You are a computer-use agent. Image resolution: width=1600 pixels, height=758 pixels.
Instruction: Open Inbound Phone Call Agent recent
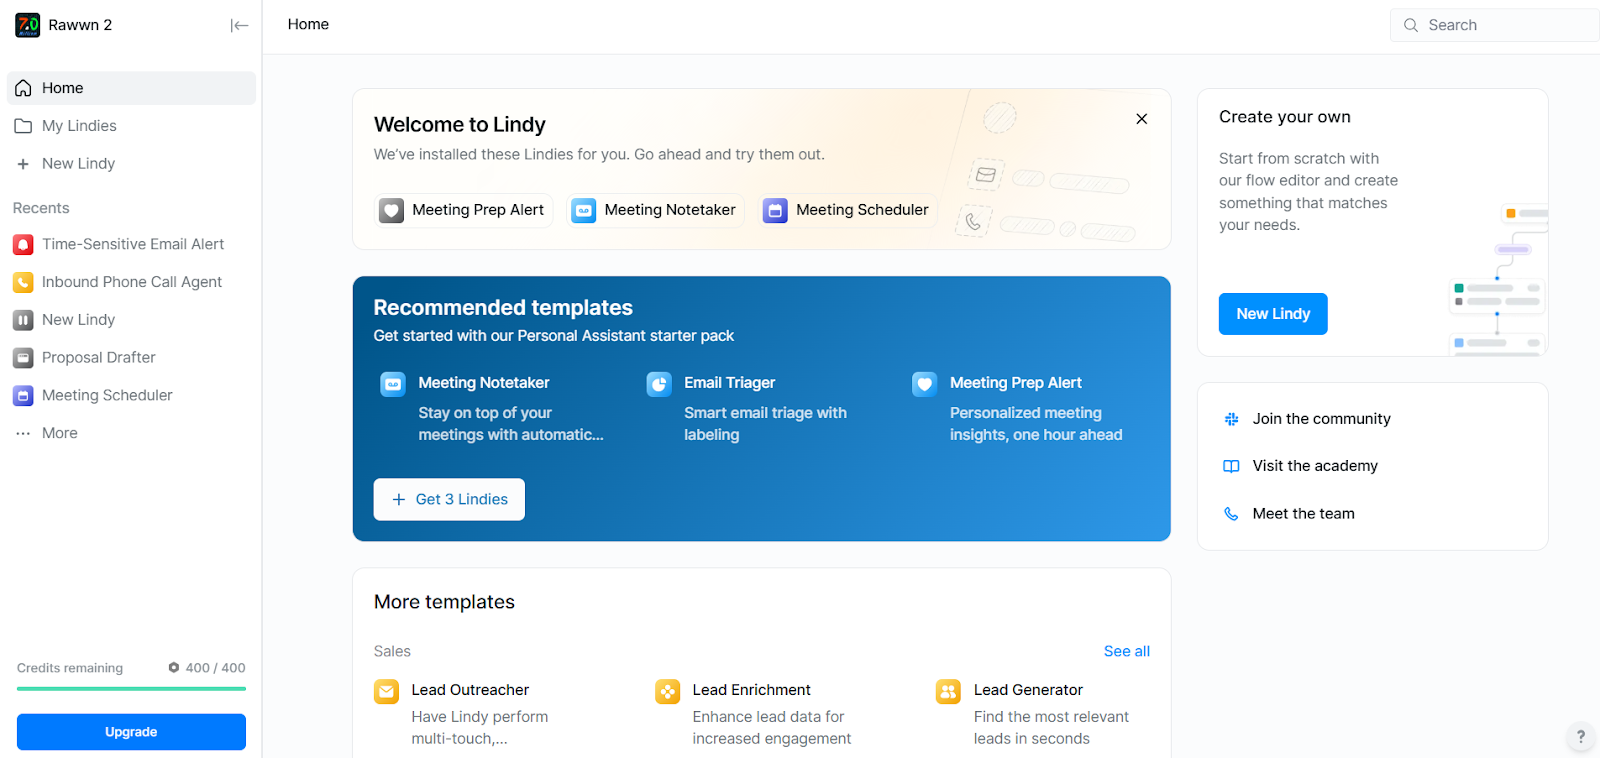131,282
